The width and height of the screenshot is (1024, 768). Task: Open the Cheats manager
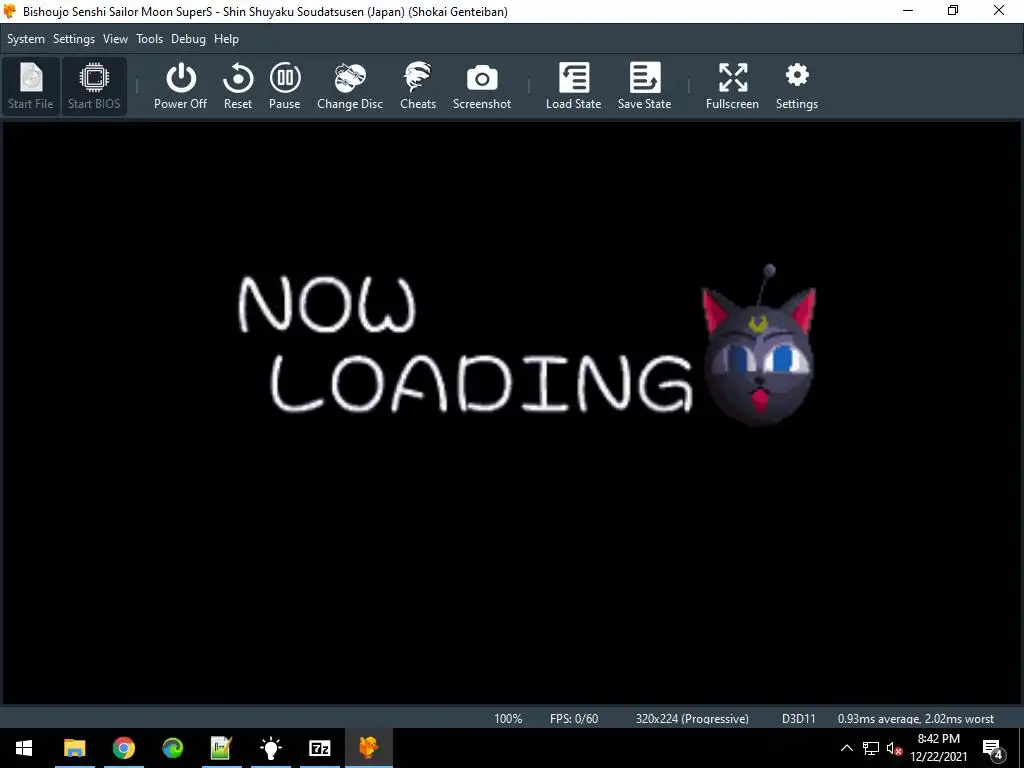[418, 86]
